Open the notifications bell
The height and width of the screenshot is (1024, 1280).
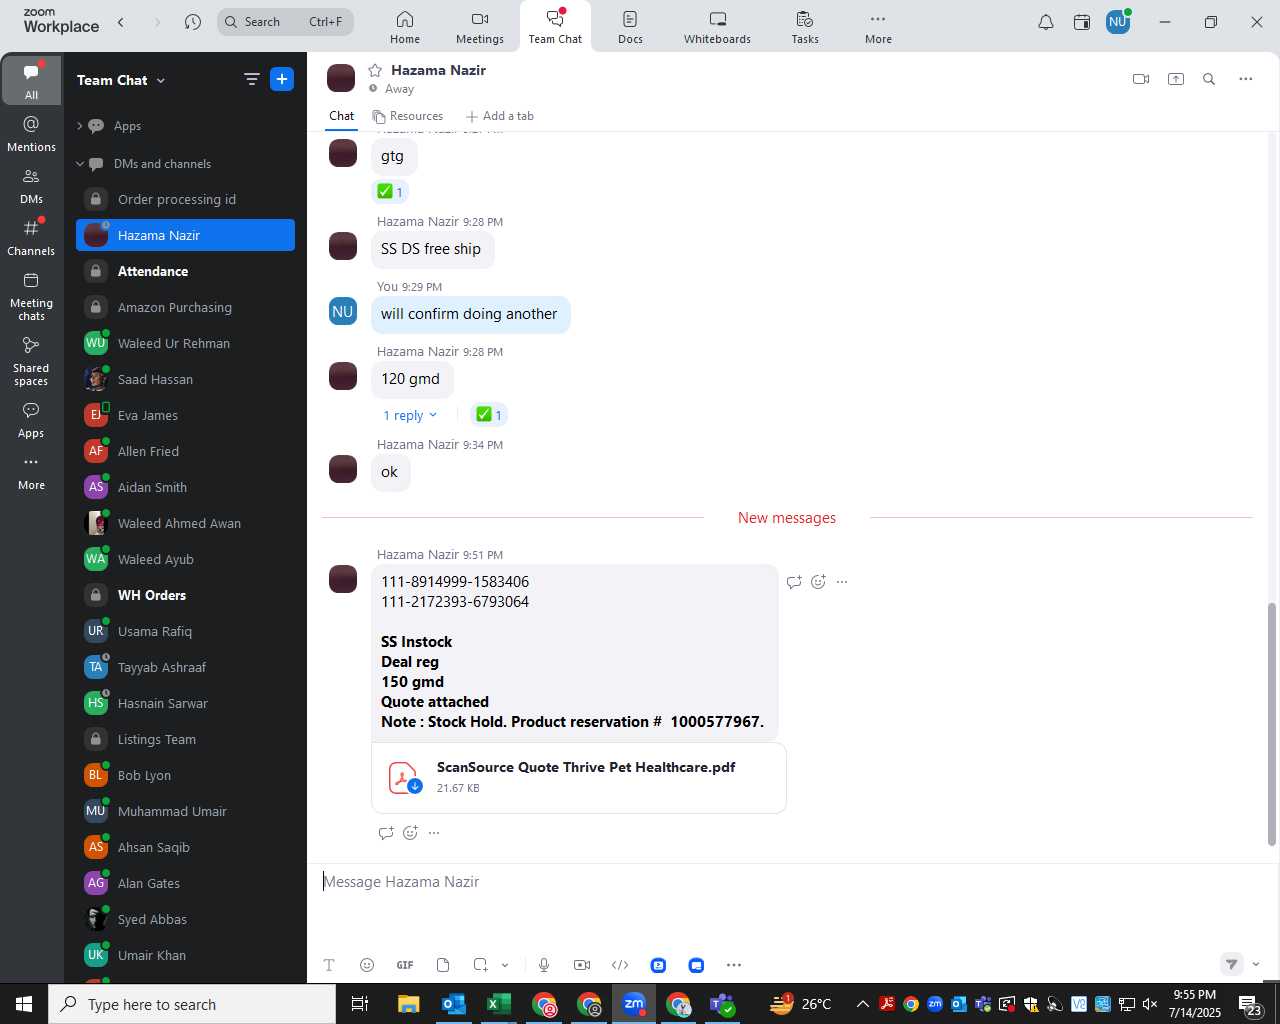point(1046,22)
